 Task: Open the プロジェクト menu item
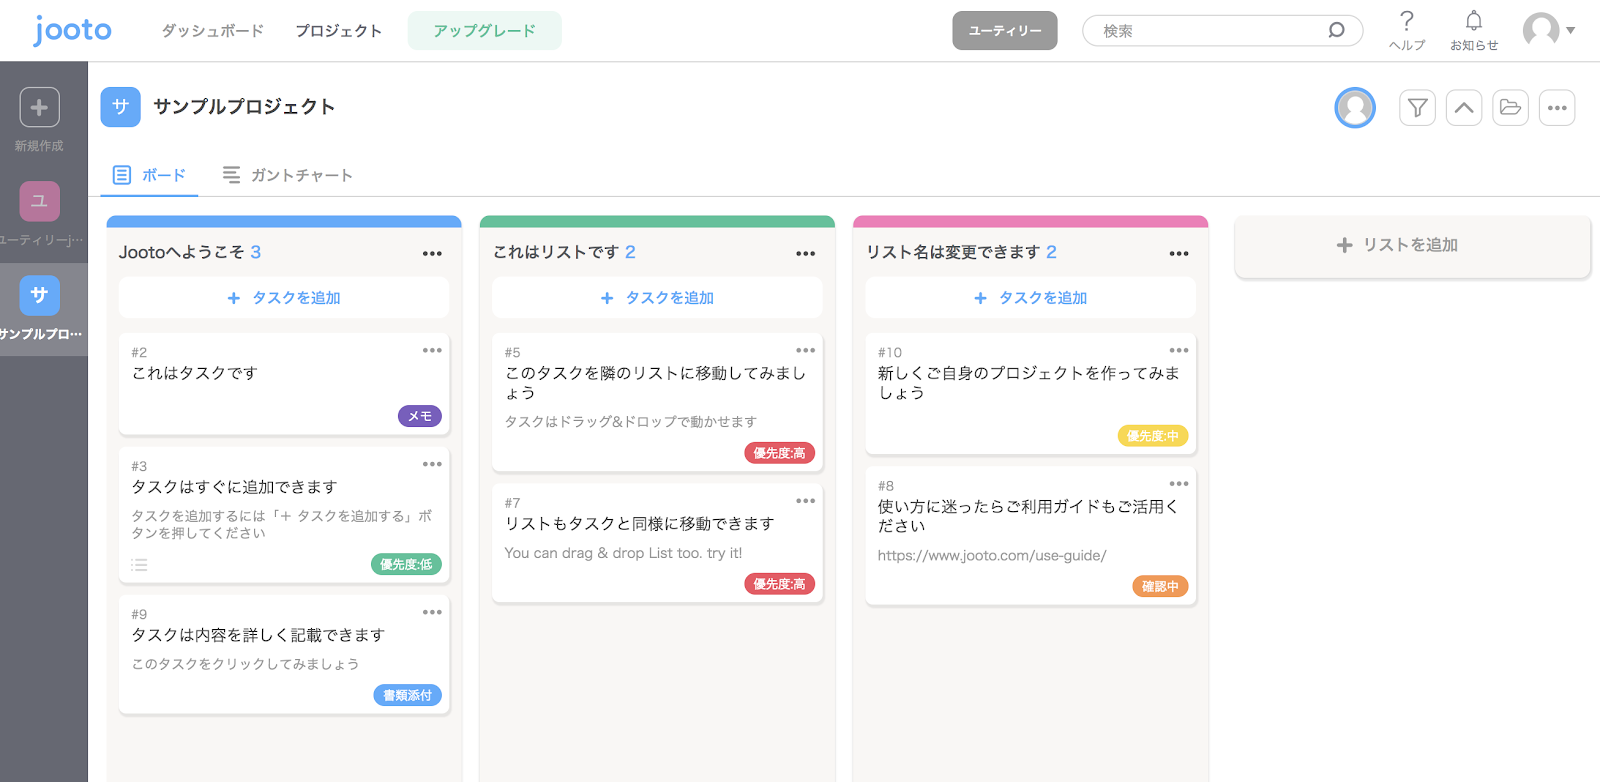339,31
